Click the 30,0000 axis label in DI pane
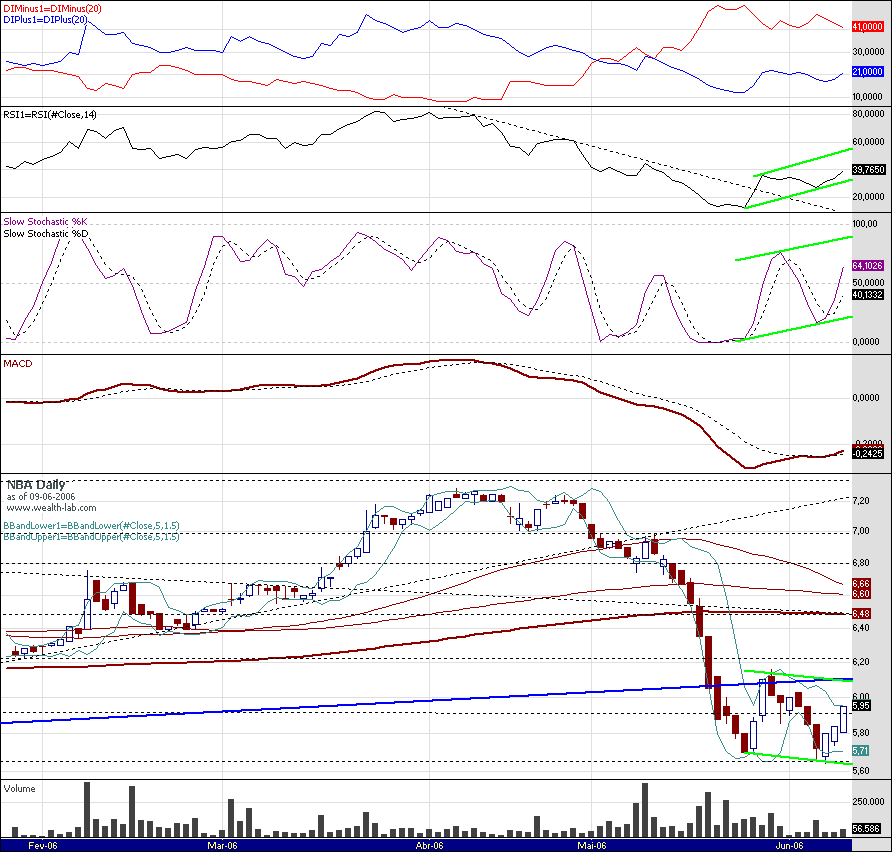 (x=868, y=52)
